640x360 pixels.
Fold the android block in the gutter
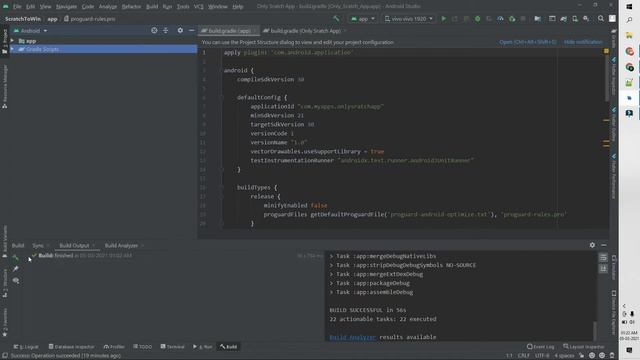(221, 71)
